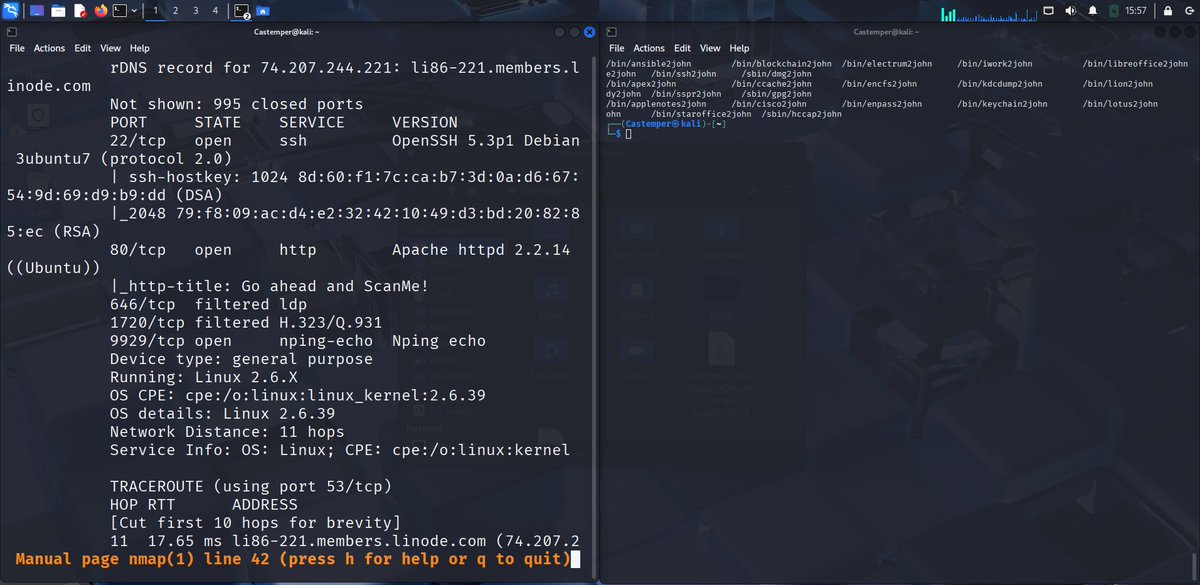Open File menu in right terminal
Viewport: 1200px width, 585px height.
(617, 48)
